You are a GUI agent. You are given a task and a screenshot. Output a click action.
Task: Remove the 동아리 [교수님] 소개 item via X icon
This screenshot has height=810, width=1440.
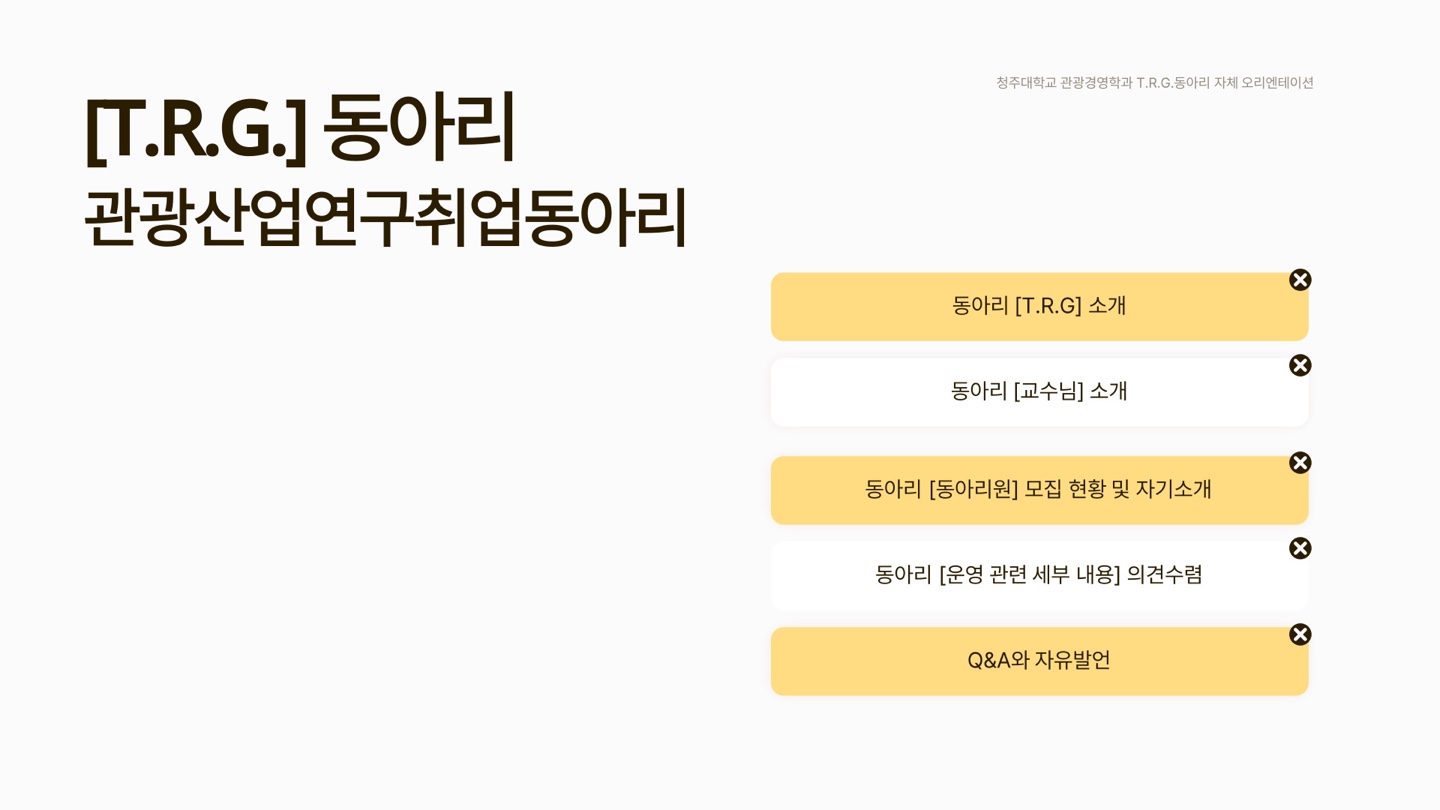1300,366
